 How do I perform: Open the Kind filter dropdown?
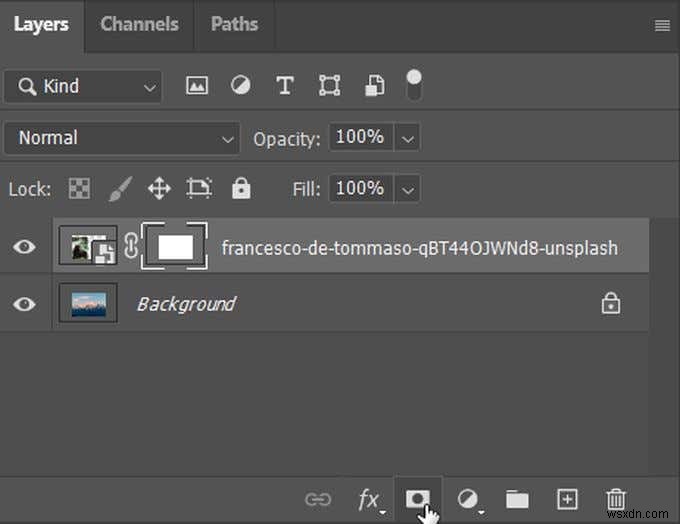82,86
